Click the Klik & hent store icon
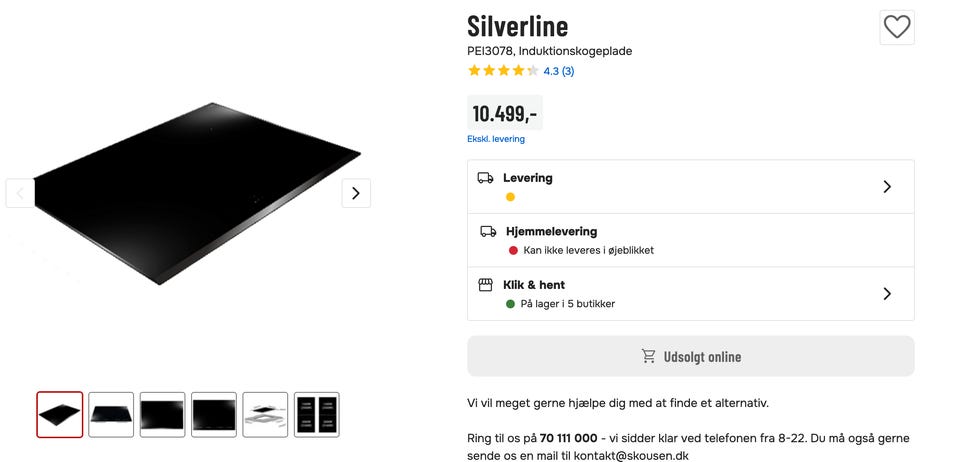The image size is (960, 462). [x=485, y=285]
